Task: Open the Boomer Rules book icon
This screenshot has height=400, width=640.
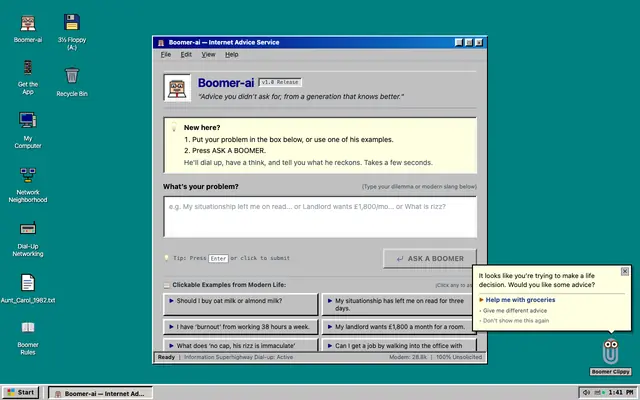Action: (28, 338)
